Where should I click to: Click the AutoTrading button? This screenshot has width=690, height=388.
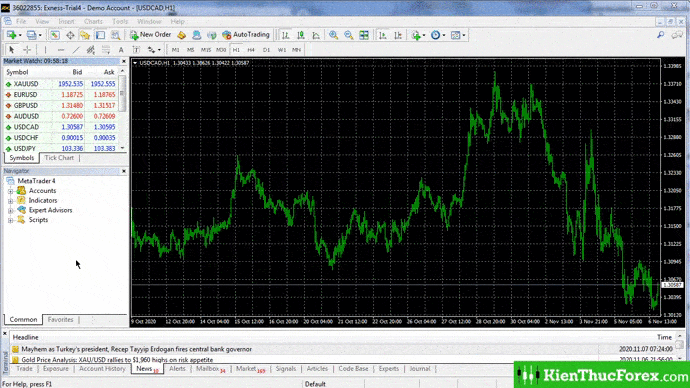(246, 35)
